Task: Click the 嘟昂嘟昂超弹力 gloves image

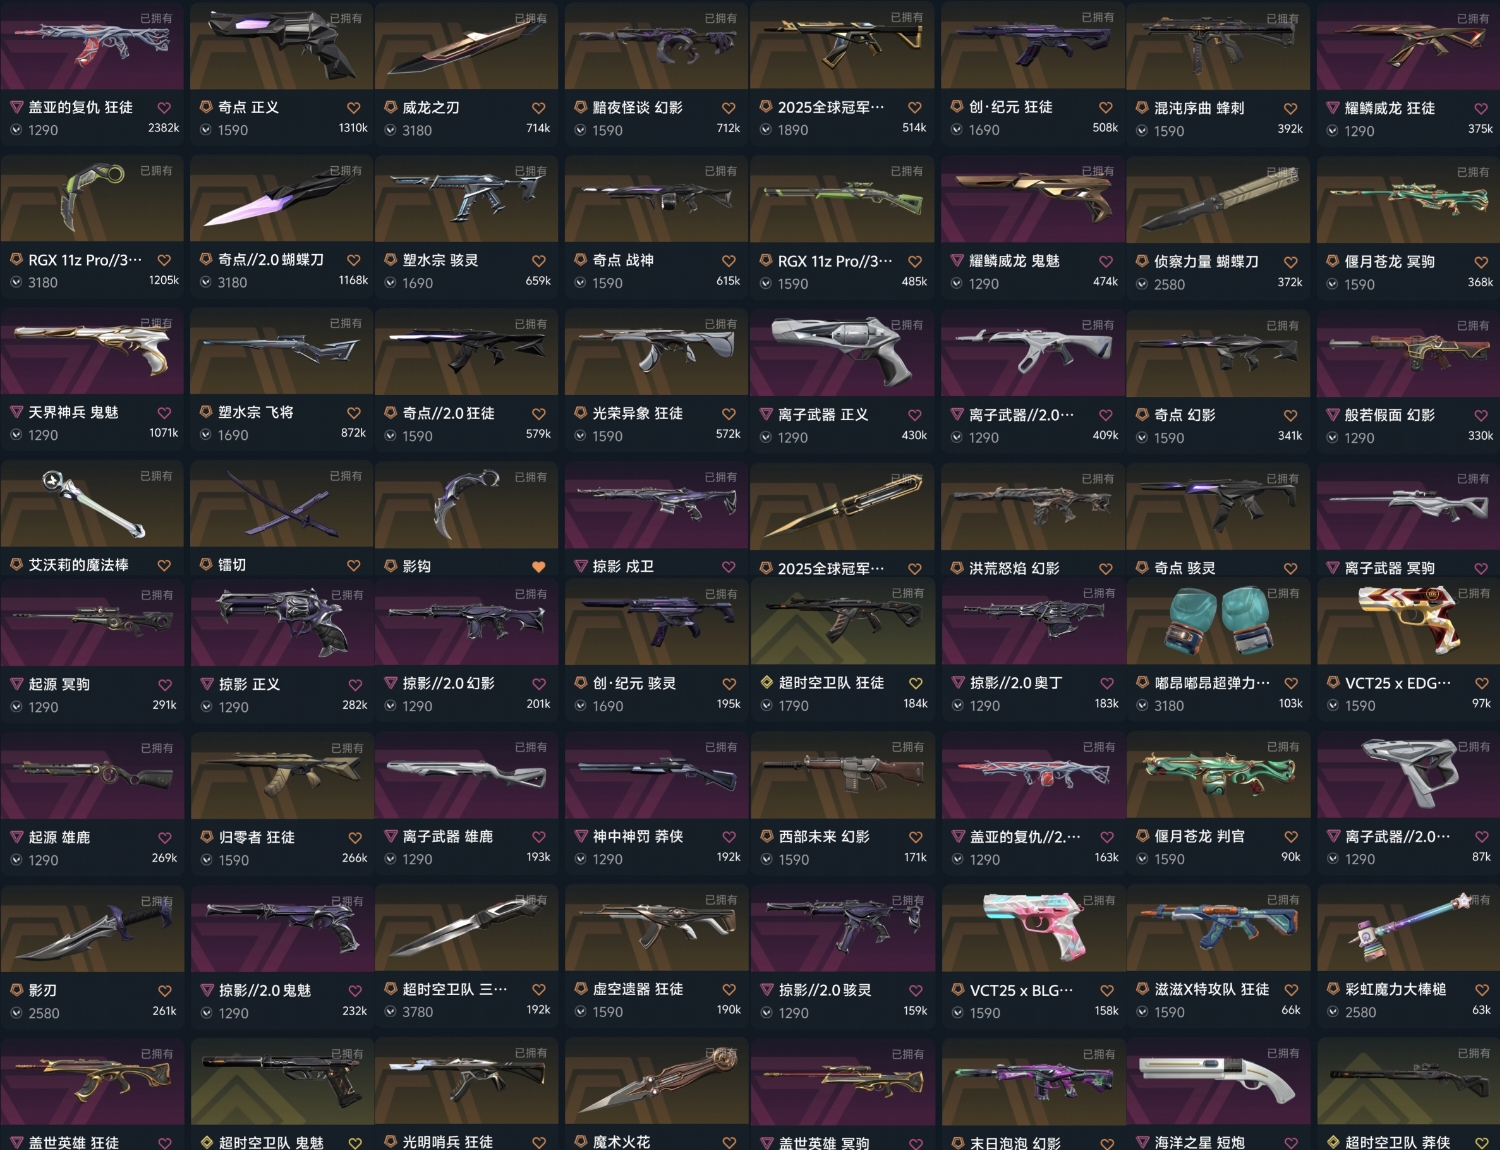Action: pyautogui.click(x=1218, y=622)
